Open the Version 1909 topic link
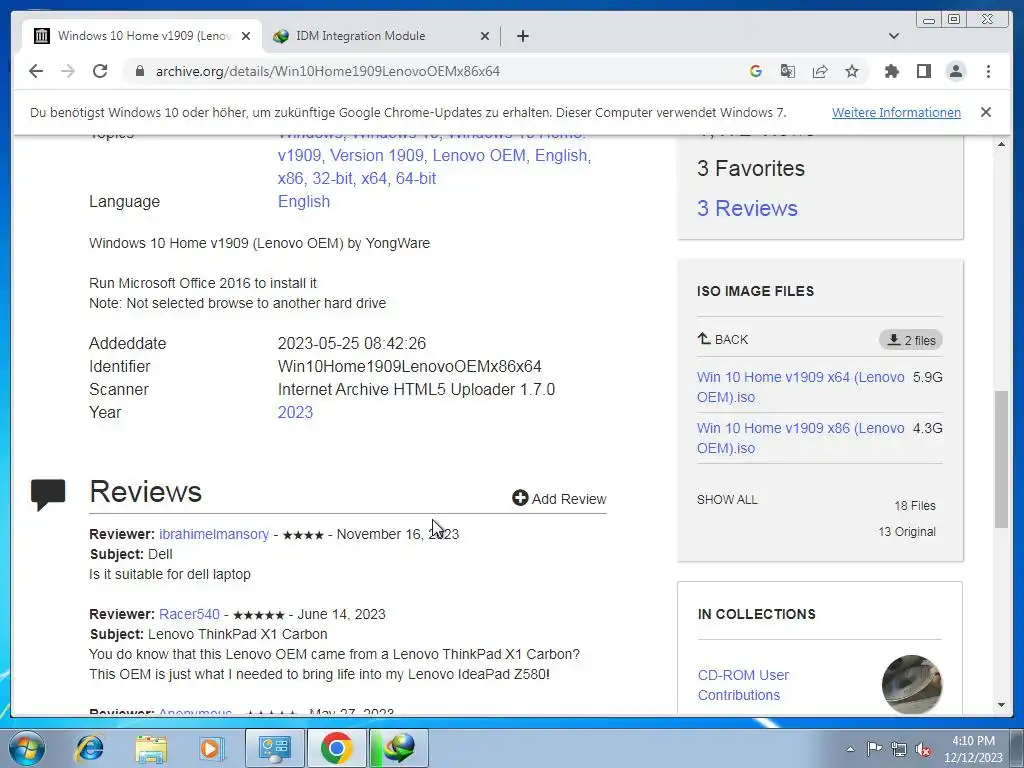 [376, 155]
